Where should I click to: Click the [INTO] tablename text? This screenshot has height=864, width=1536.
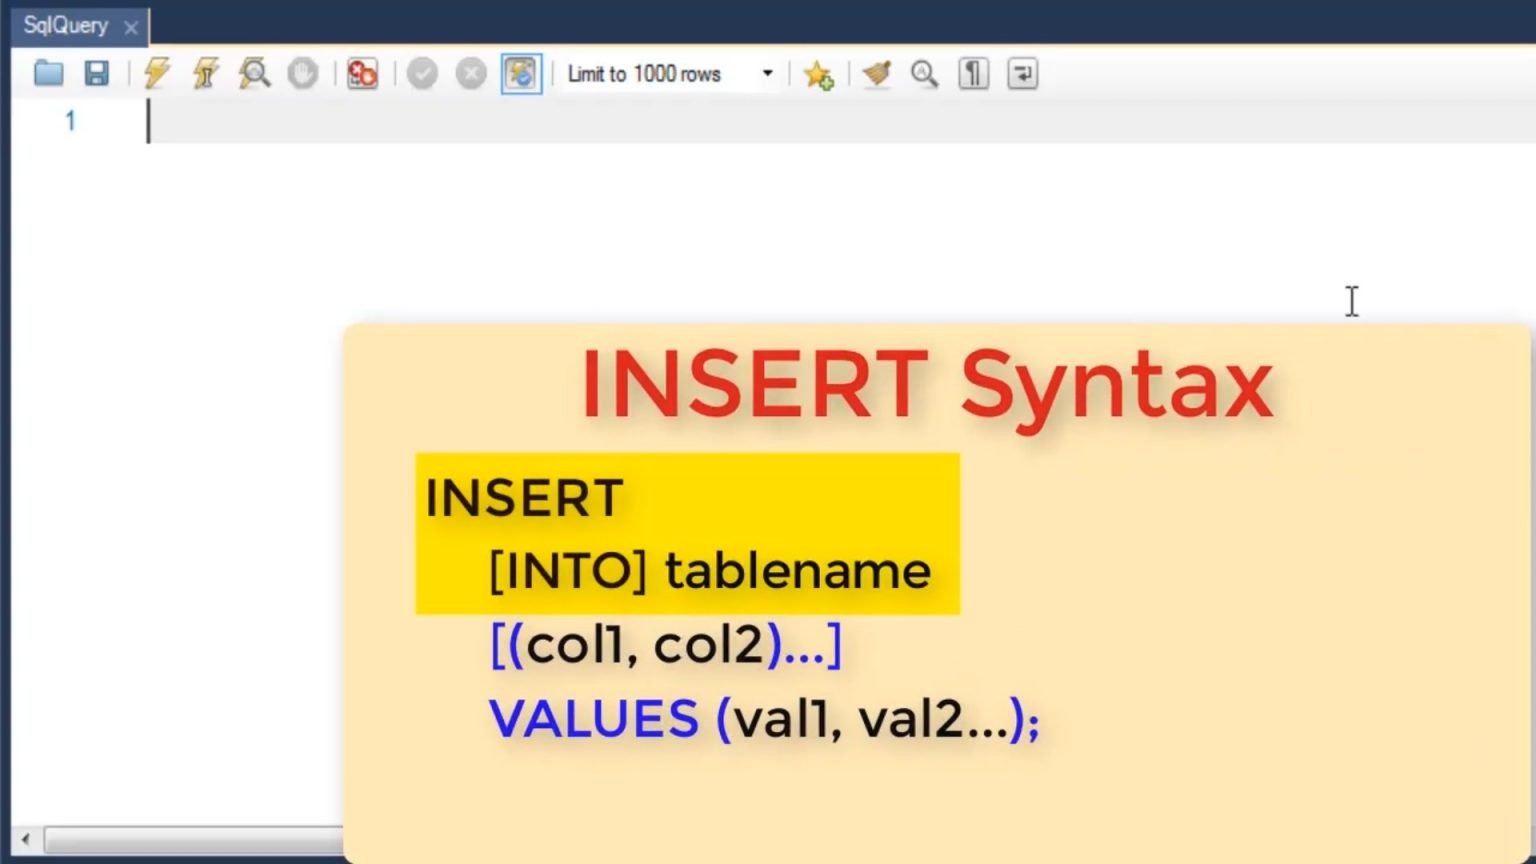tap(709, 571)
